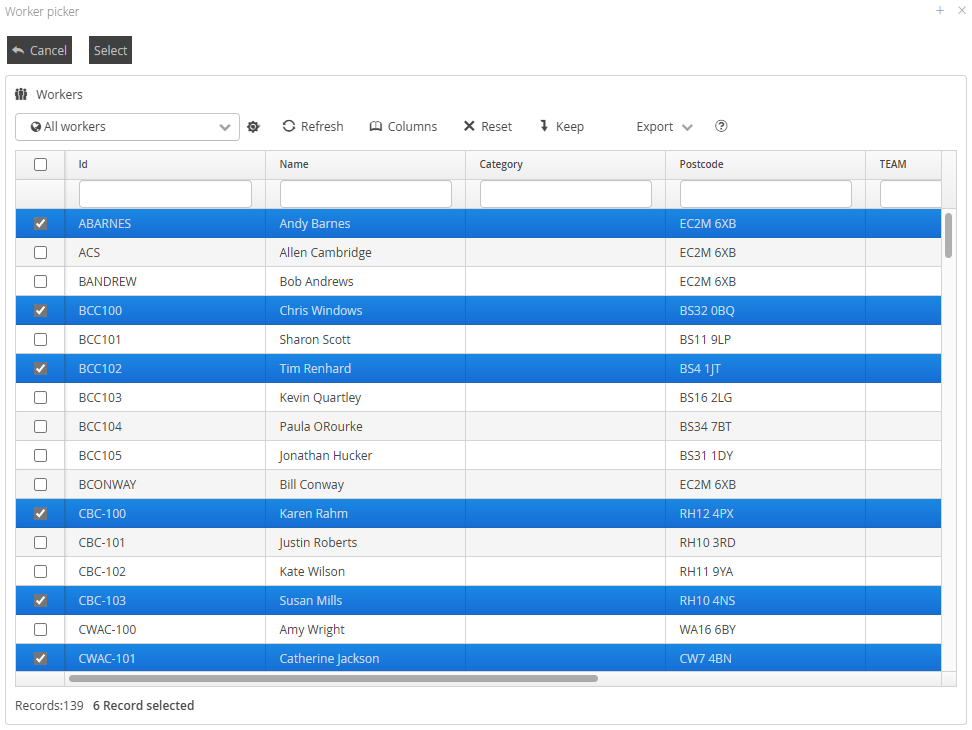Viewport: 972px width, 730px height.
Task: Click the Category filter input box
Action: pos(566,194)
